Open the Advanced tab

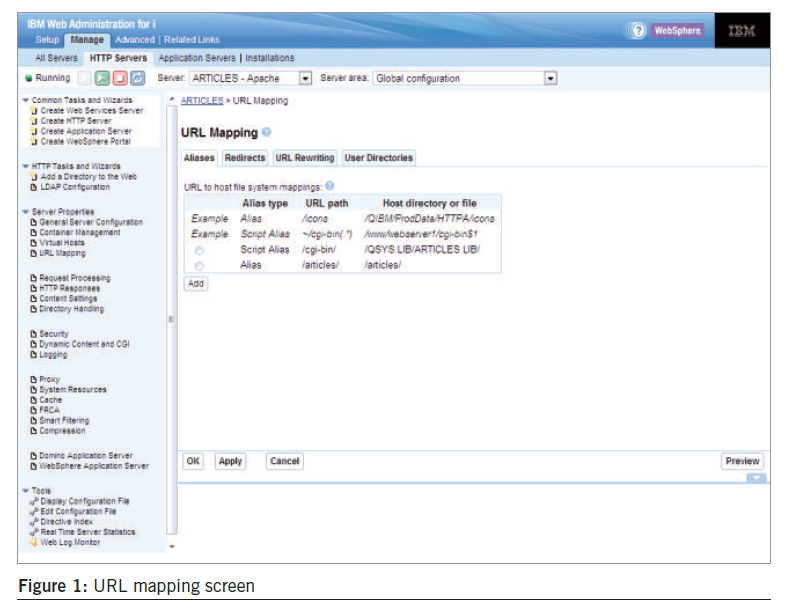[x=135, y=40]
